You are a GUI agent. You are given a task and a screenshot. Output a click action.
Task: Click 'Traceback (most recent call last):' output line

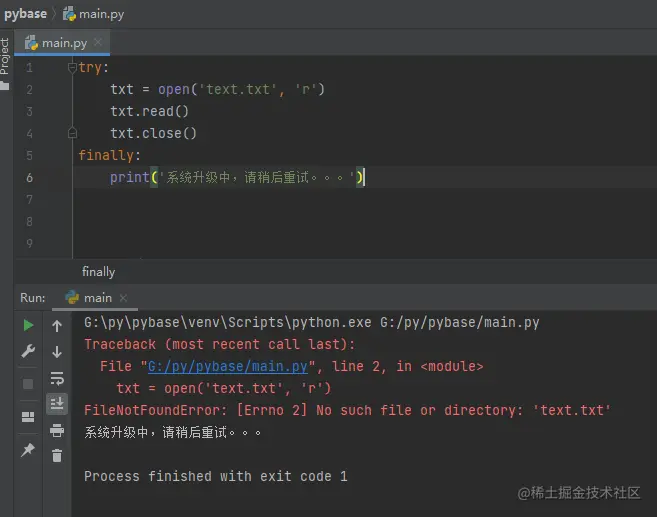[220, 344]
